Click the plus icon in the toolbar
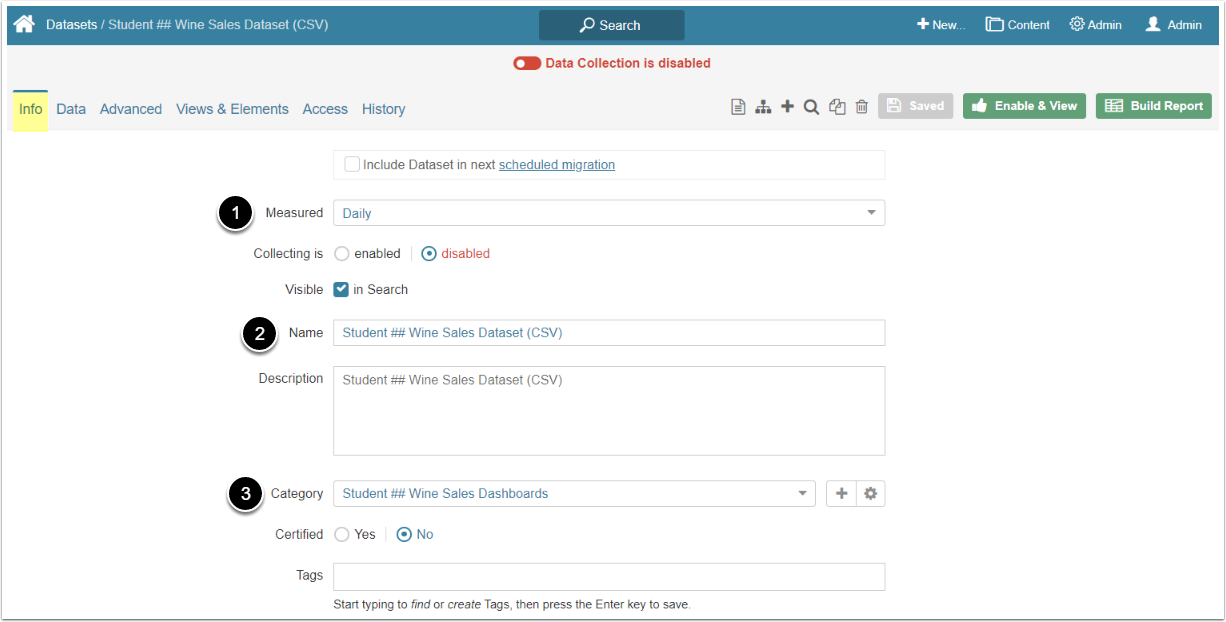Viewport: 1226px width, 622px height. [788, 106]
